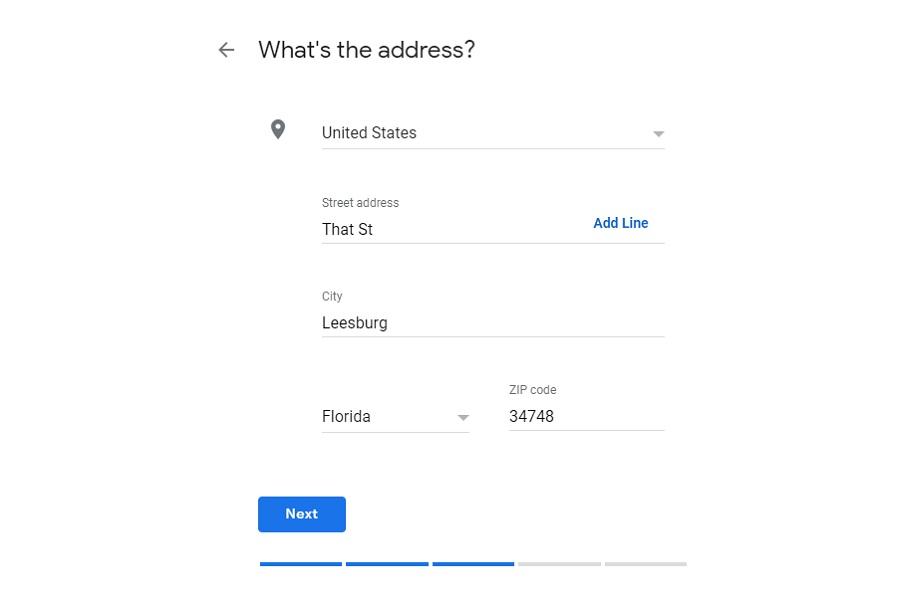Click the Add Line link
The width and height of the screenshot is (900, 606).
(620, 223)
